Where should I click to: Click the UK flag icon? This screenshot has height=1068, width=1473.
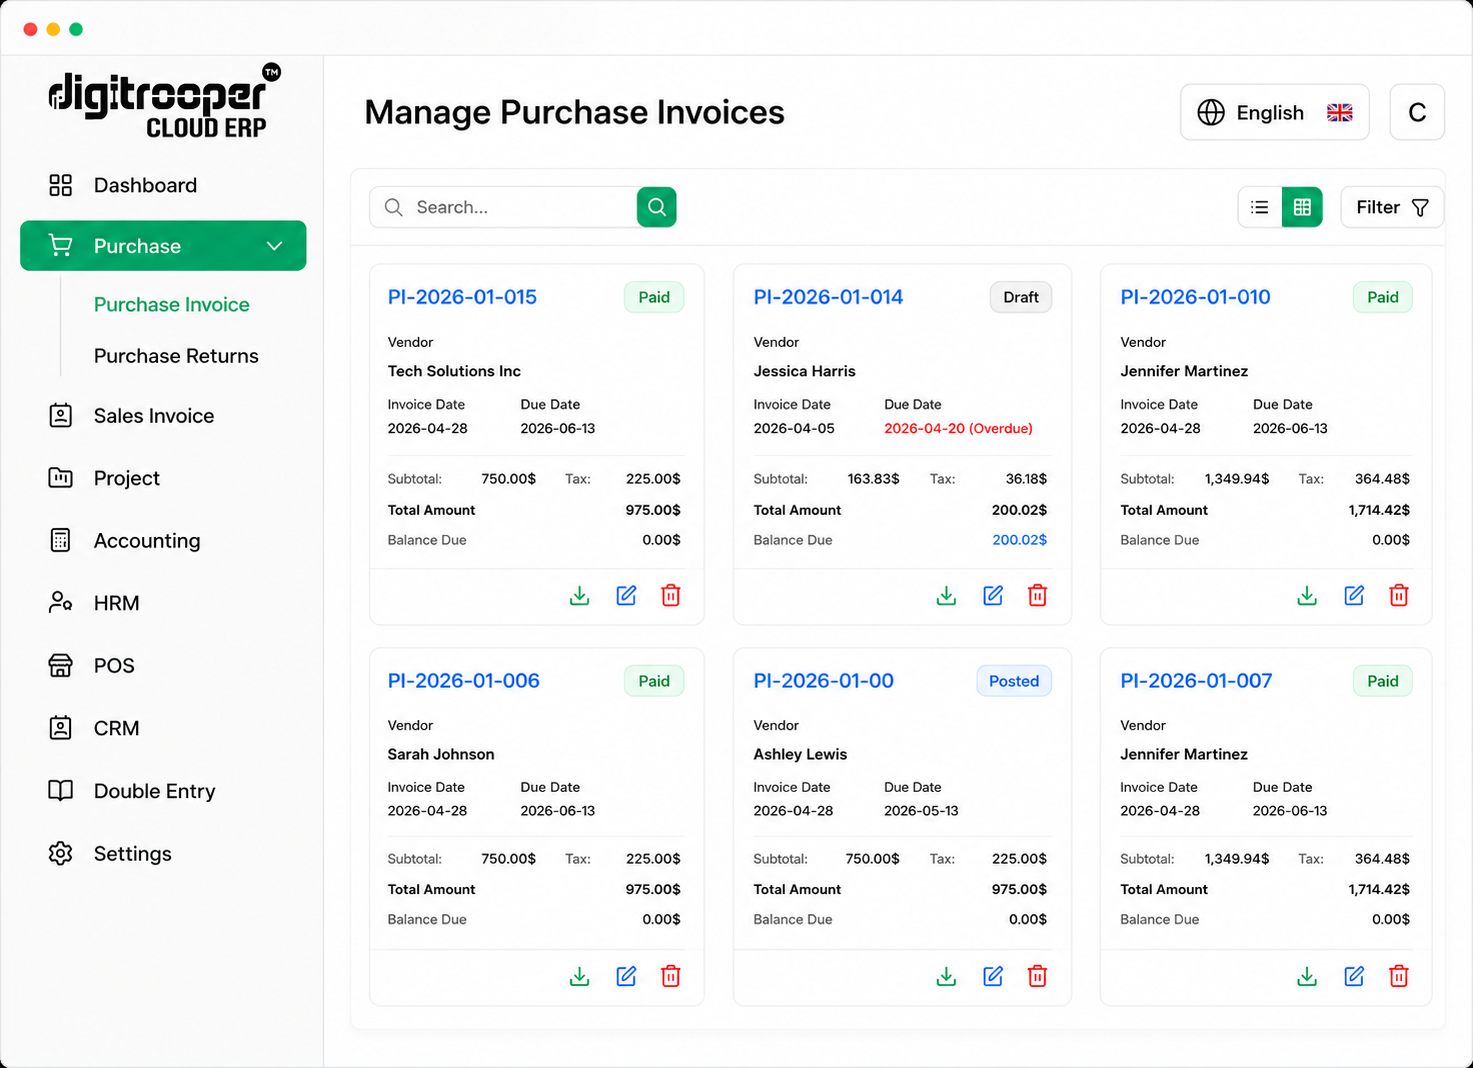[x=1339, y=113]
